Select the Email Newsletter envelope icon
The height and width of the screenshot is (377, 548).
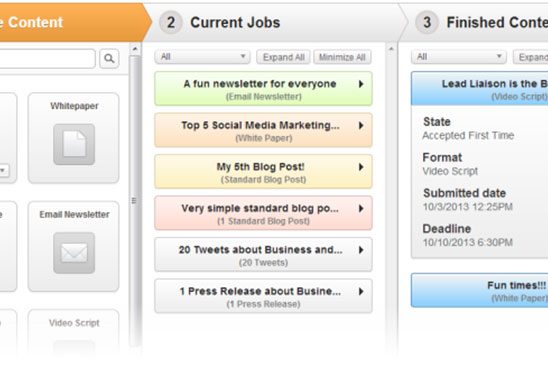coord(74,253)
